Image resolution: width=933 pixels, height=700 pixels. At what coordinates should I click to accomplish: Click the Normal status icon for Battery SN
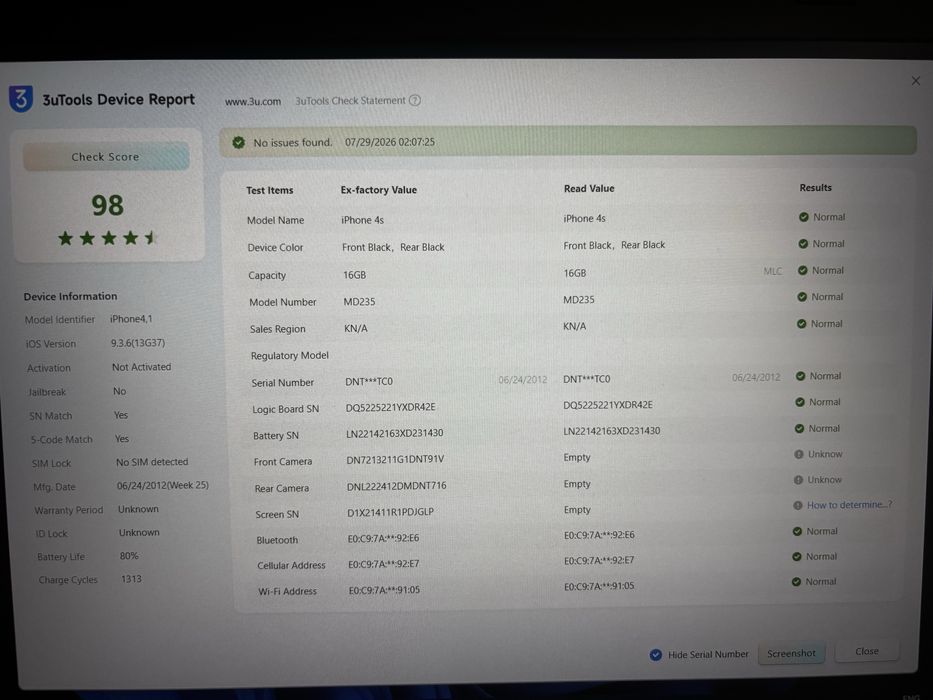pos(799,428)
